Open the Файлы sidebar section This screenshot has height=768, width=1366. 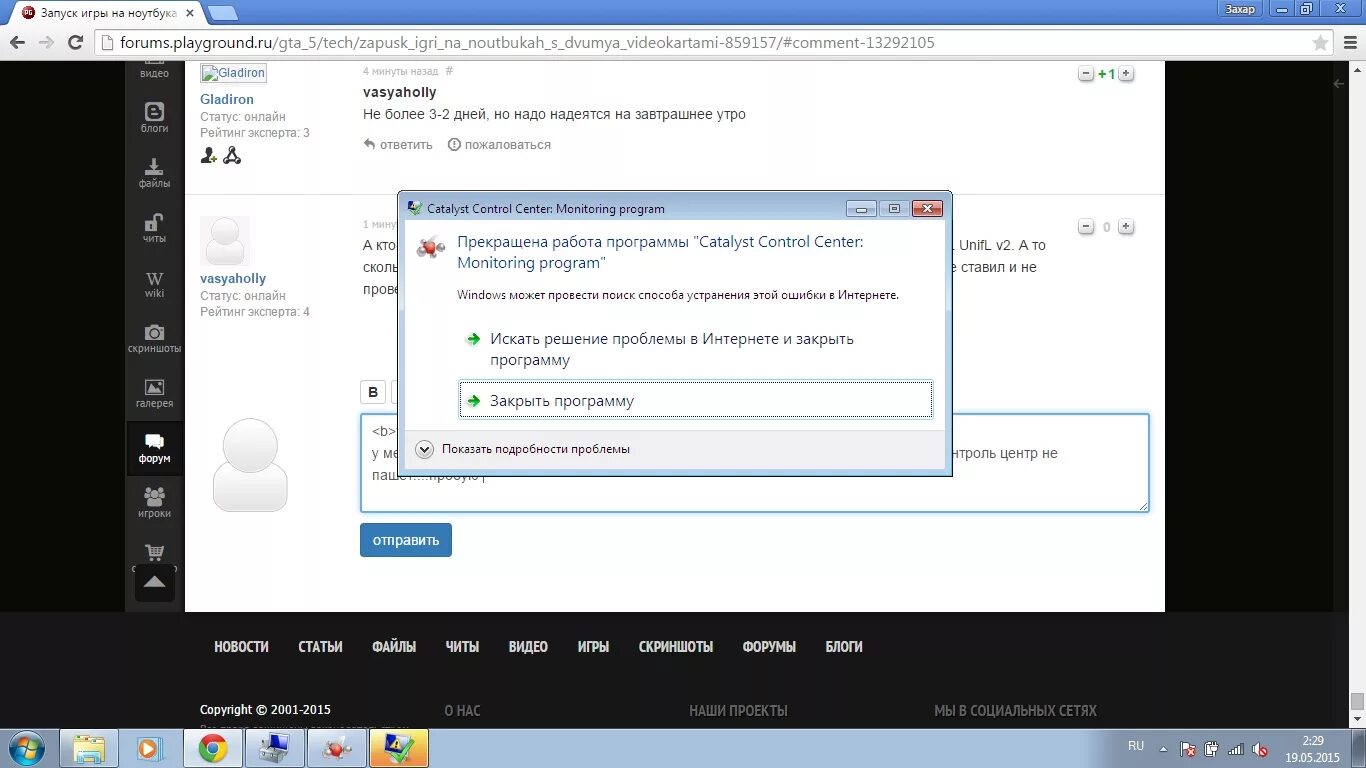point(154,173)
